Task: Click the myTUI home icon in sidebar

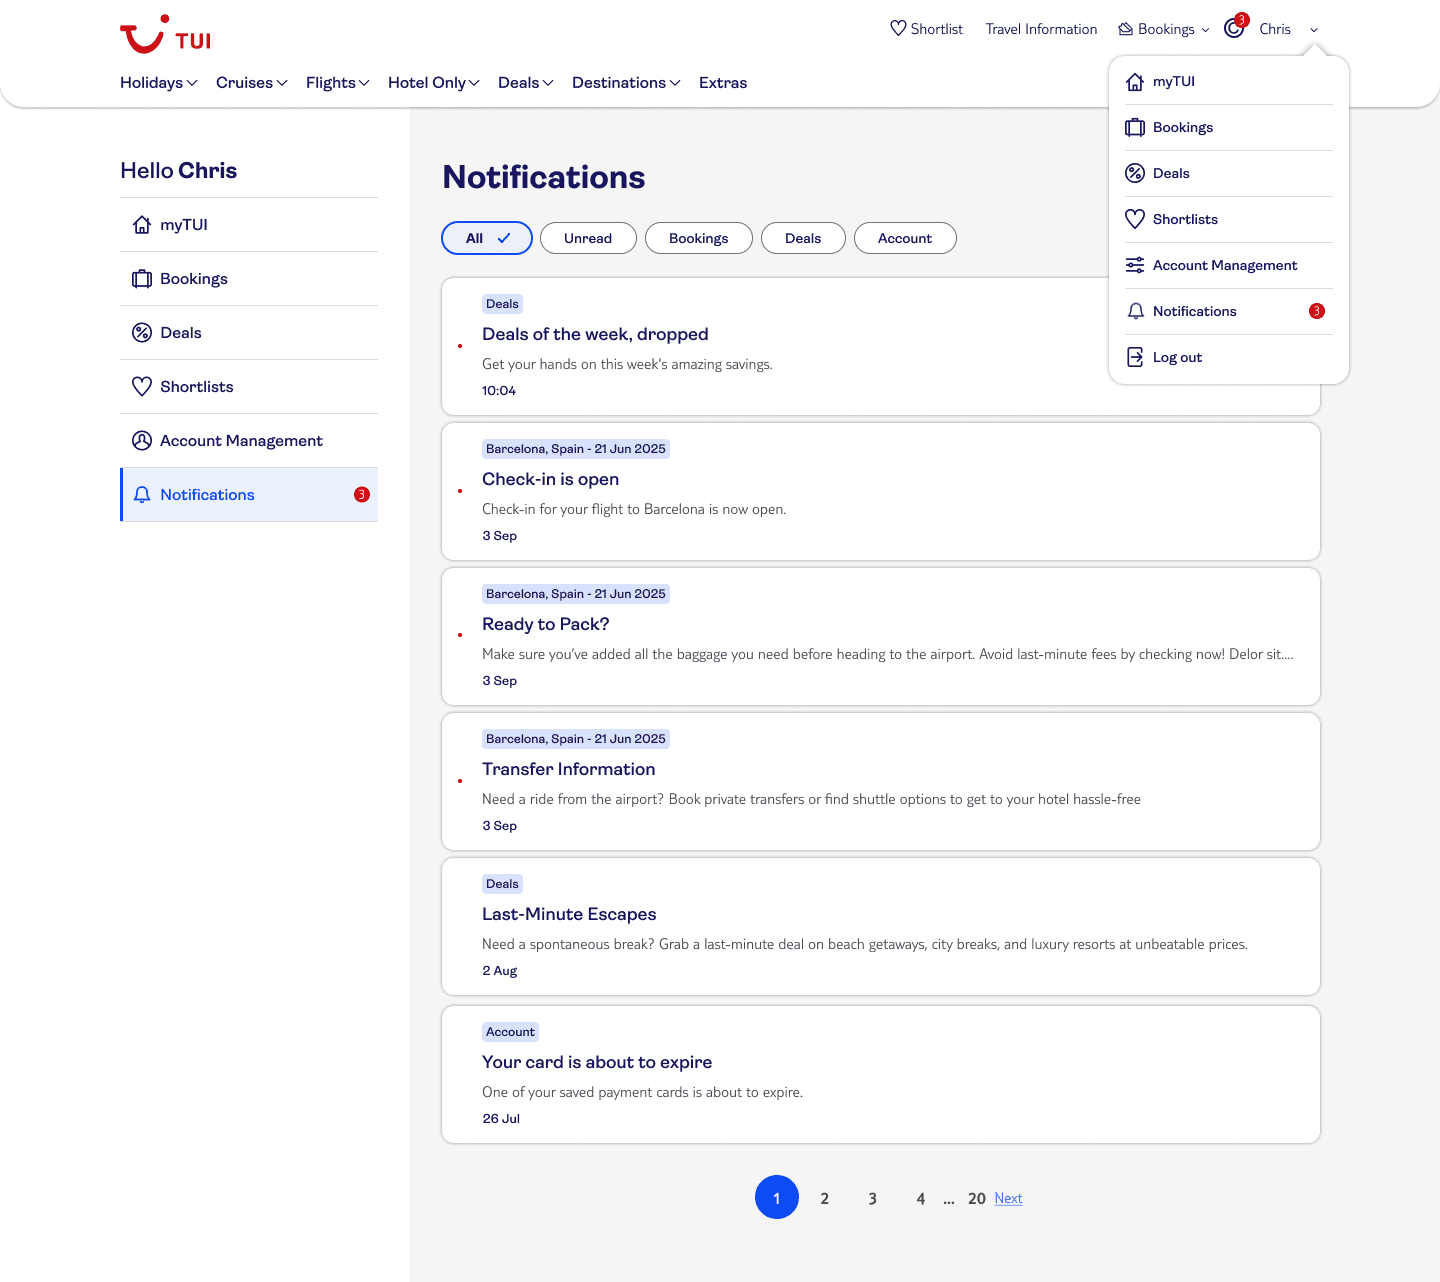Action: point(142,225)
